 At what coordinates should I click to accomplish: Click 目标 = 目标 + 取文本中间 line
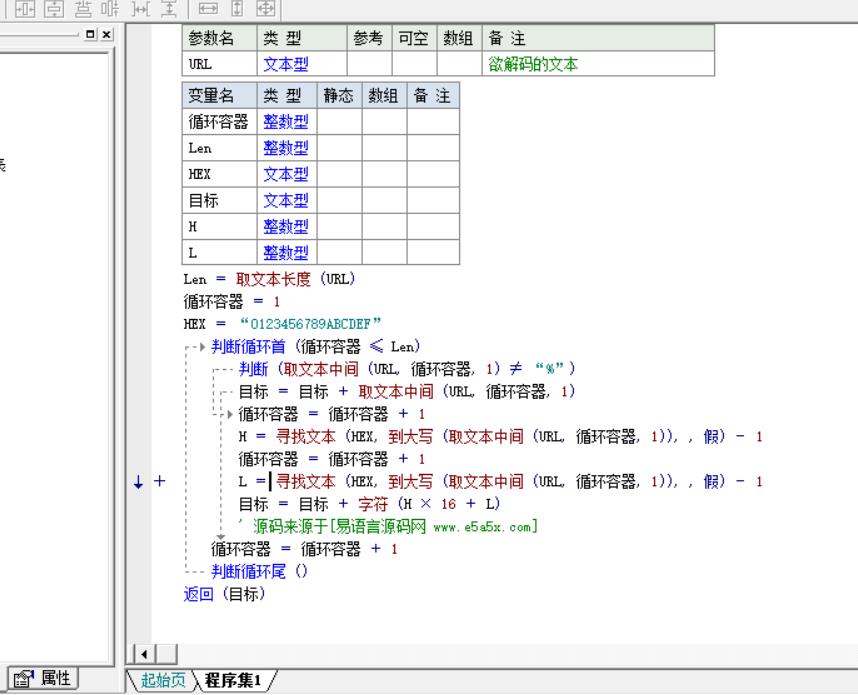(x=407, y=392)
